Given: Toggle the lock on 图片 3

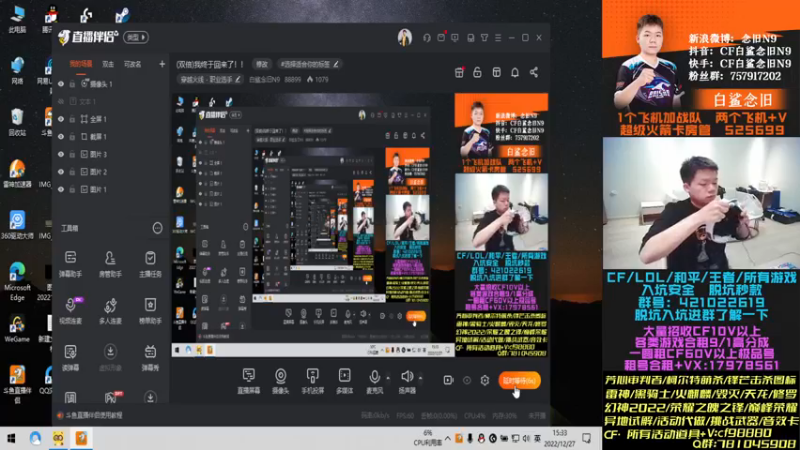Looking at the screenshot, I should pyautogui.click(x=72, y=154).
